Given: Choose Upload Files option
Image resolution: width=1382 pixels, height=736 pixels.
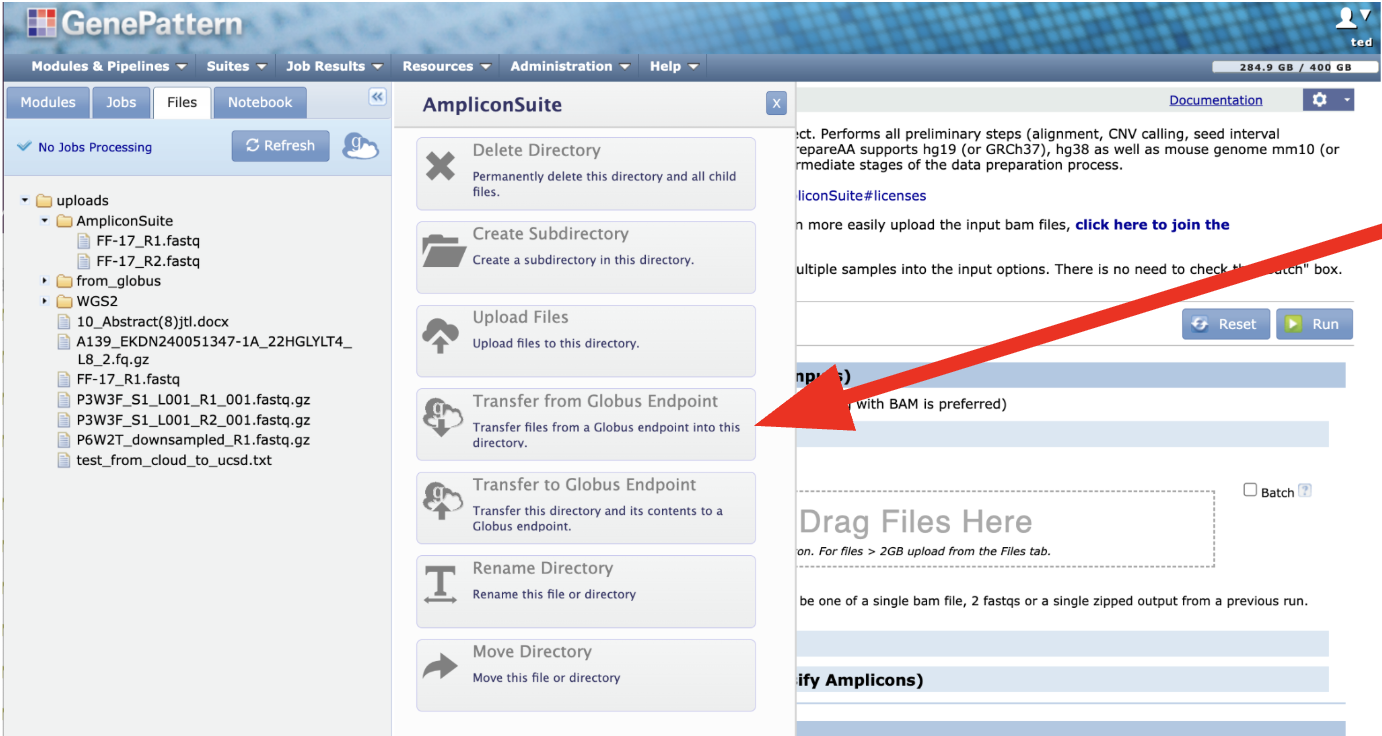Looking at the screenshot, I should pyautogui.click(x=586, y=340).
